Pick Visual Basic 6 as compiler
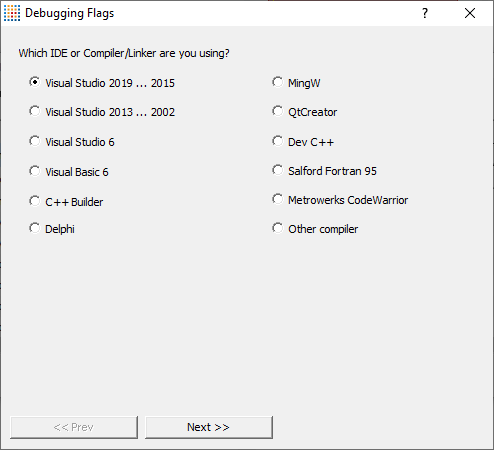 tap(69, 172)
